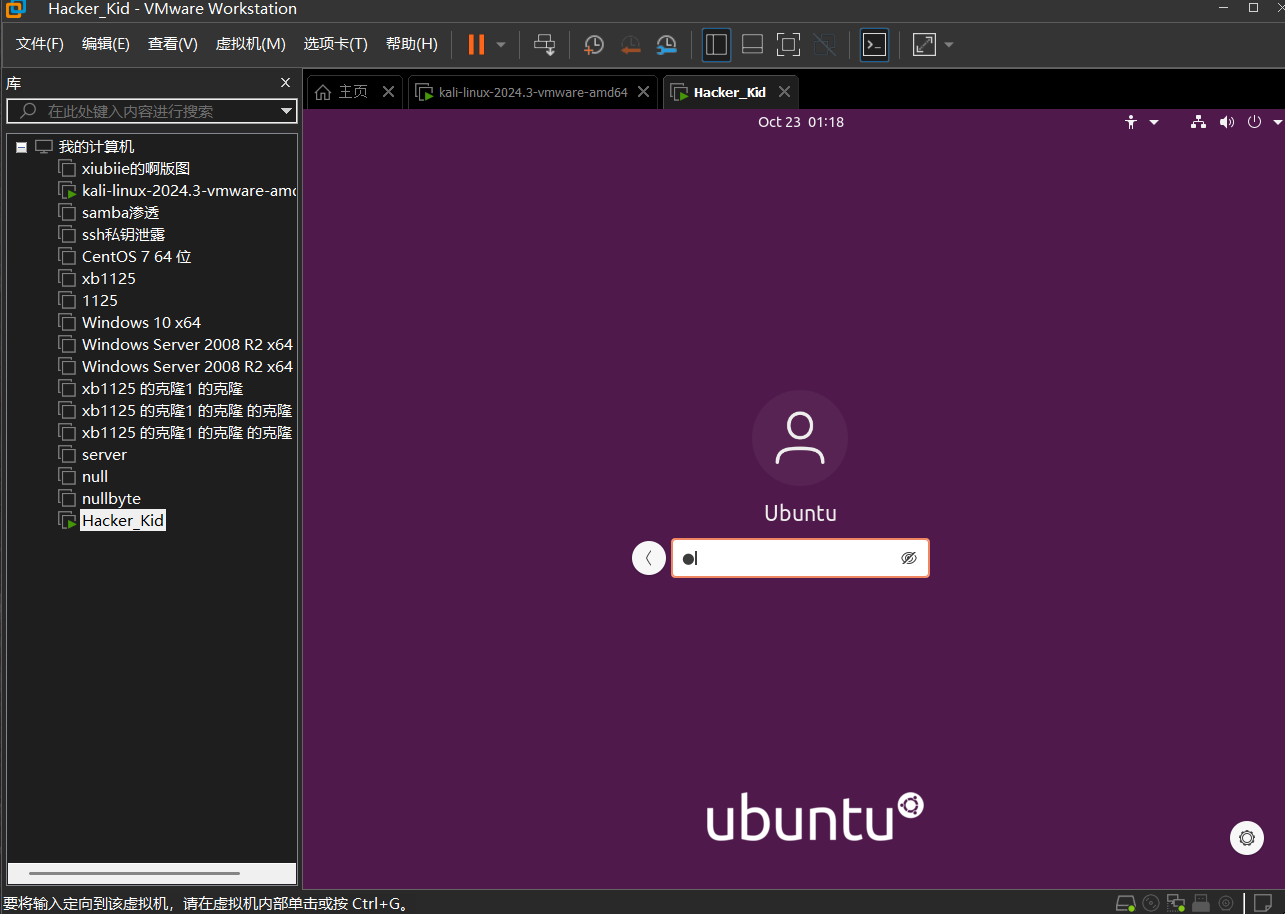This screenshot has width=1285, height=914.
Task: Toggle the thumbnail bar view icon
Action: click(752, 45)
